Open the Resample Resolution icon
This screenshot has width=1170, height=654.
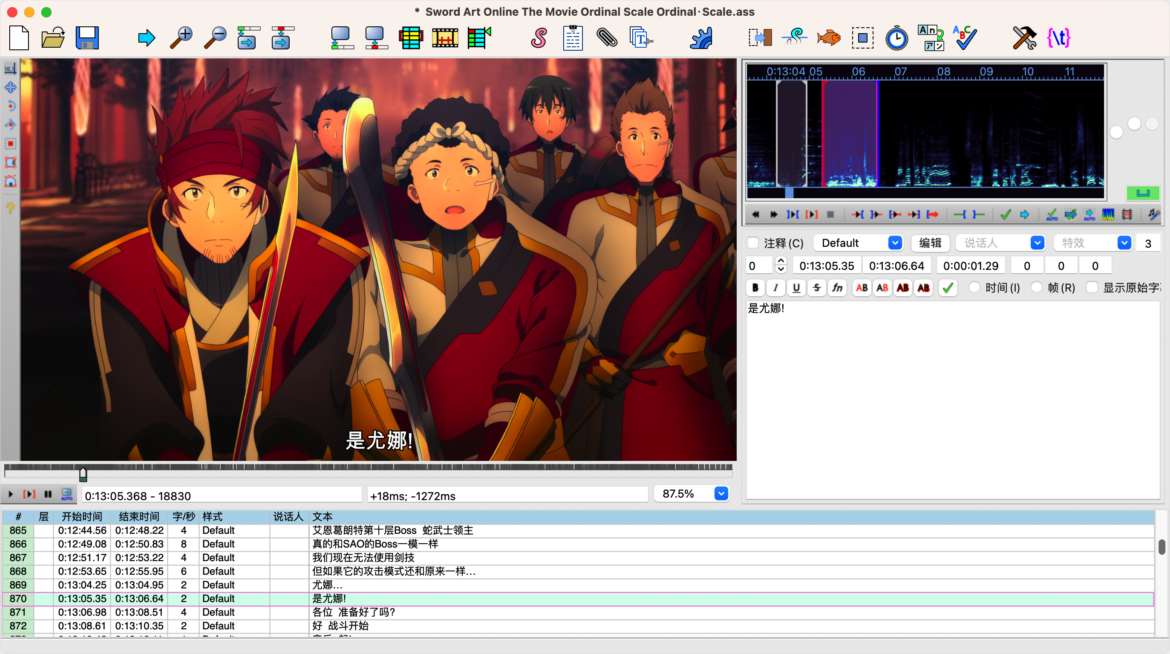(863, 37)
